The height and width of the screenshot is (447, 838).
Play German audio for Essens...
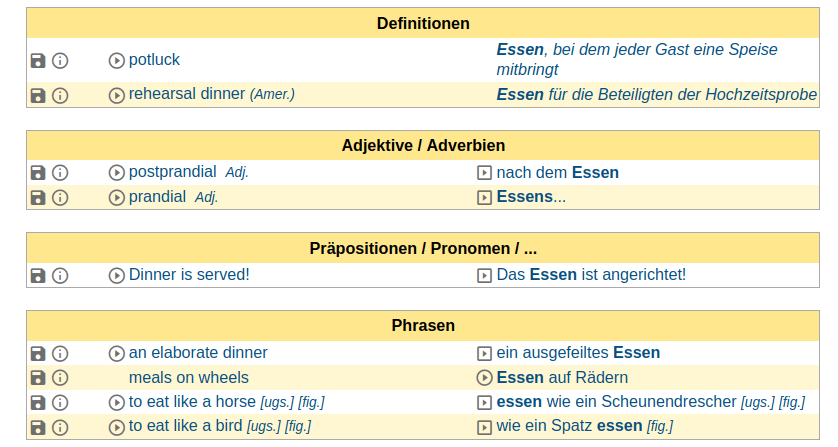point(485,197)
